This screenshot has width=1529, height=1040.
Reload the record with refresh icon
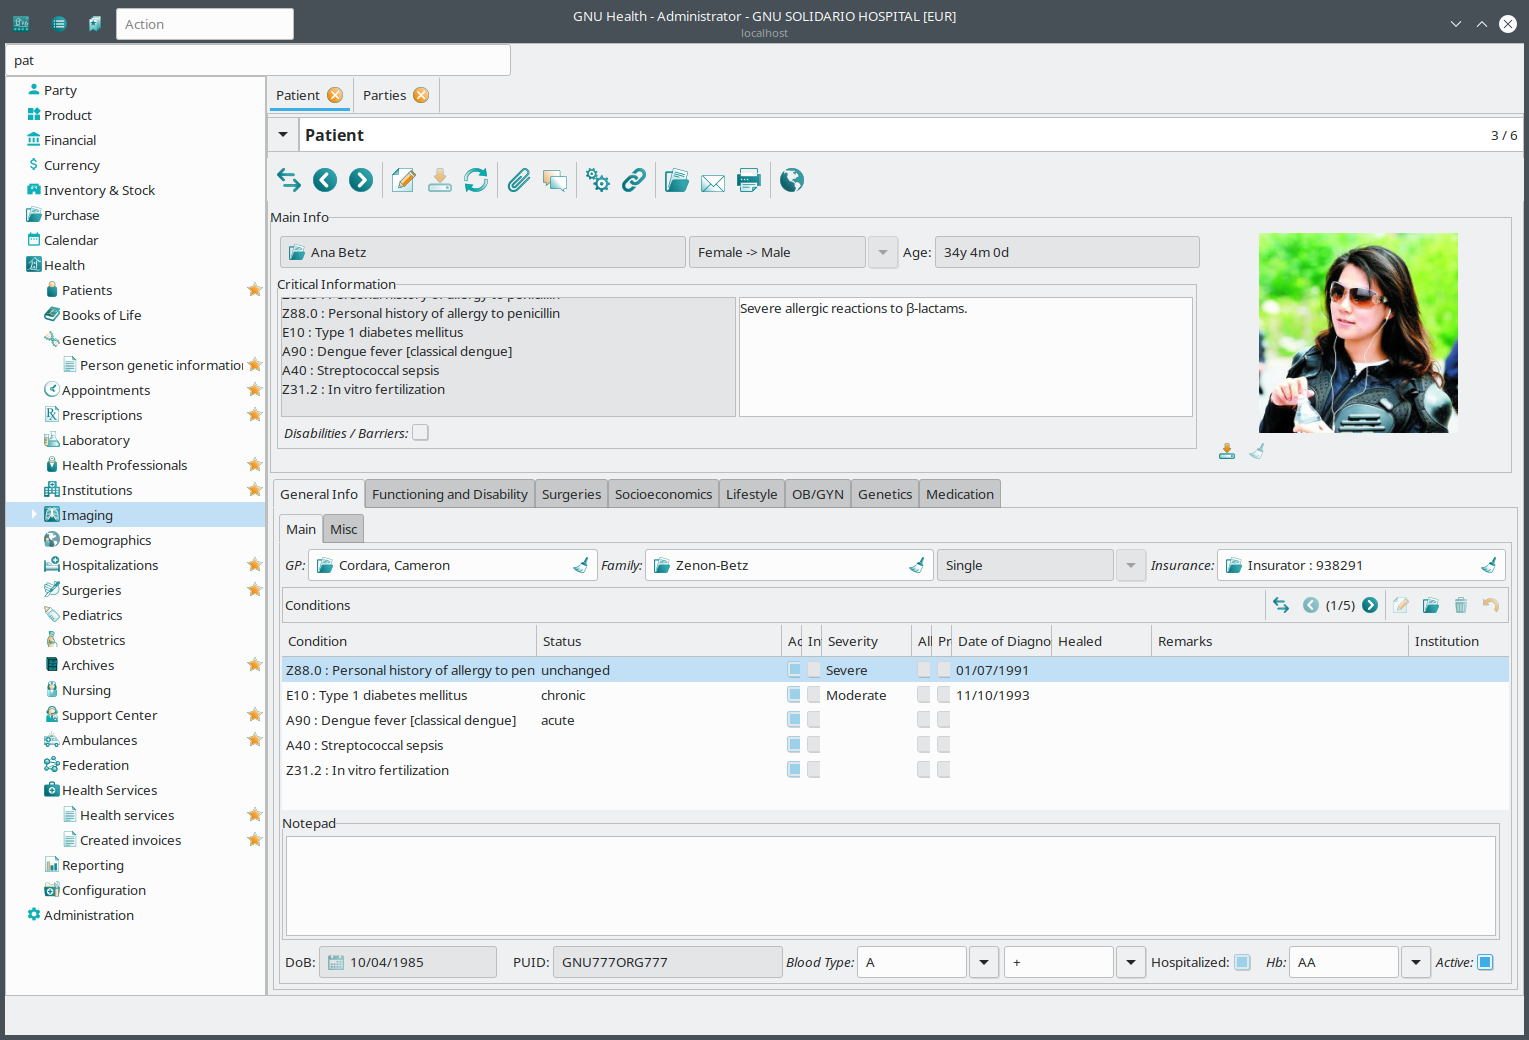(x=476, y=180)
